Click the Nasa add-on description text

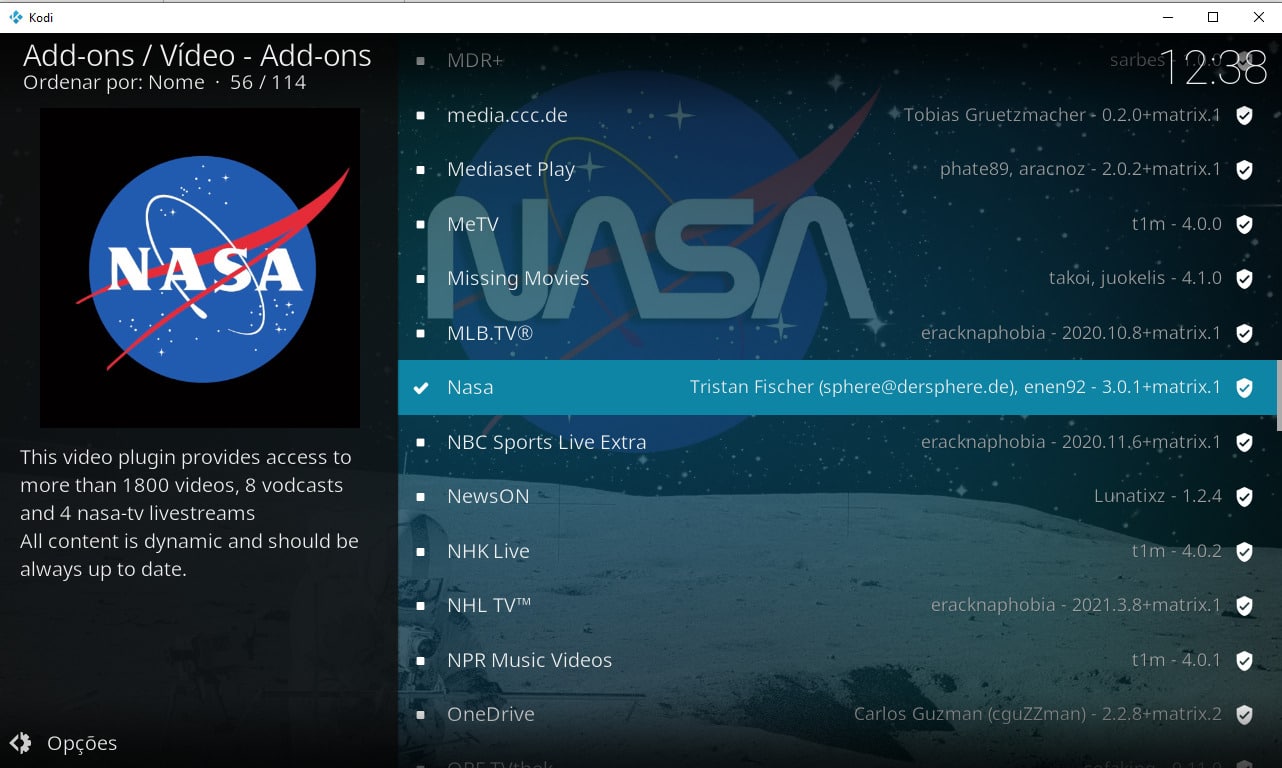(189, 513)
